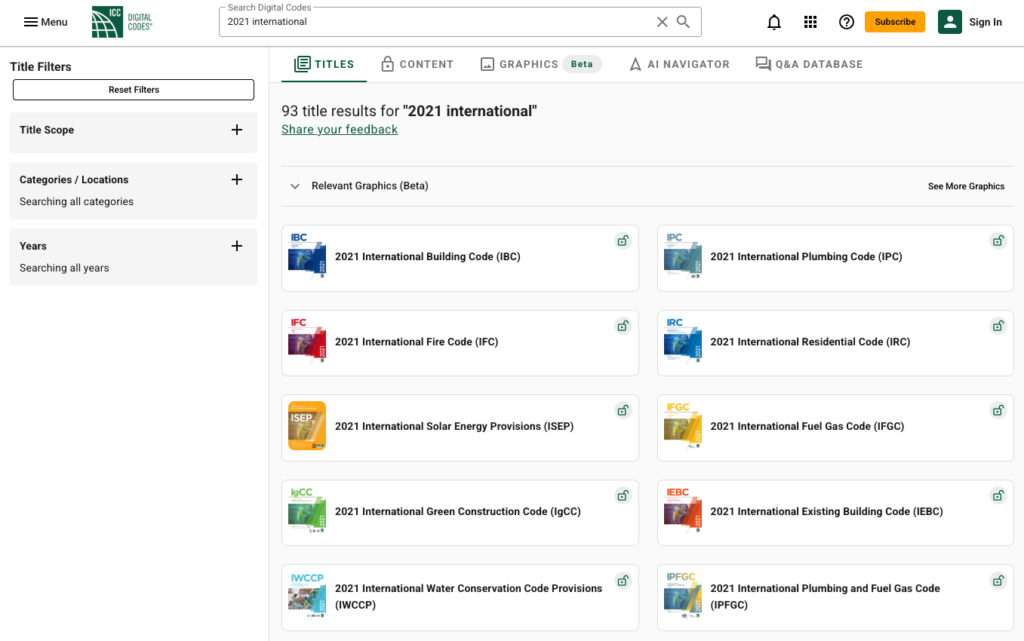This screenshot has width=1024, height=641.
Task: Open IPC book cover thumbnail
Action: coord(682,256)
